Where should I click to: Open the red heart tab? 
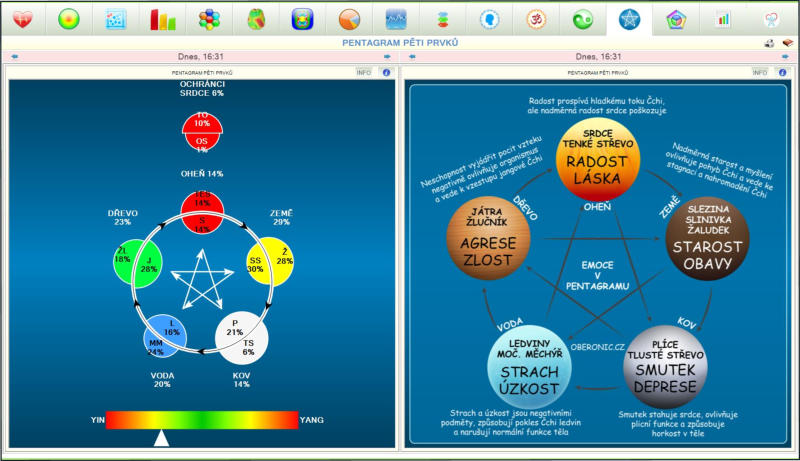click(22, 18)
